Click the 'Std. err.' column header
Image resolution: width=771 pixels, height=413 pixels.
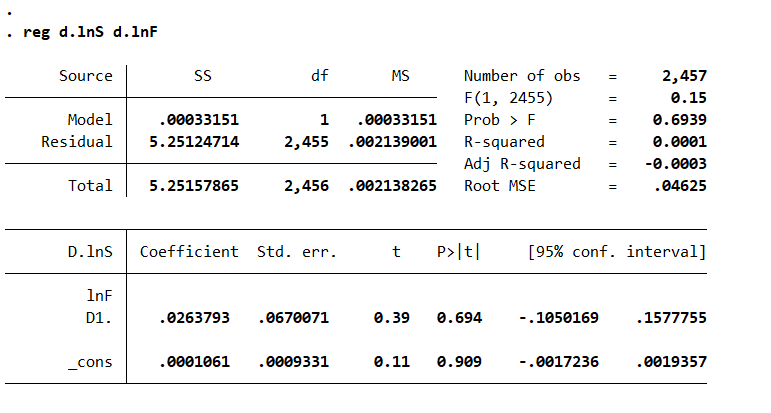297,251
